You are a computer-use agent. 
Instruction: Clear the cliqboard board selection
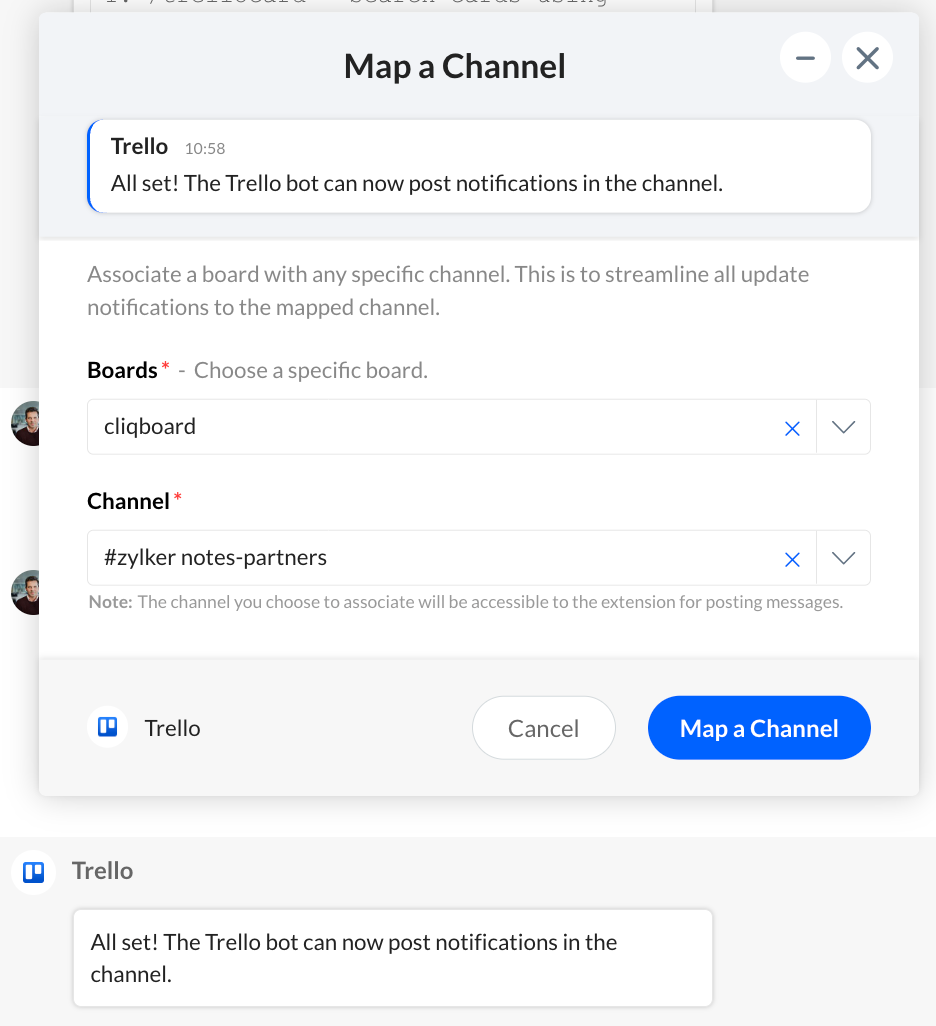792,429
